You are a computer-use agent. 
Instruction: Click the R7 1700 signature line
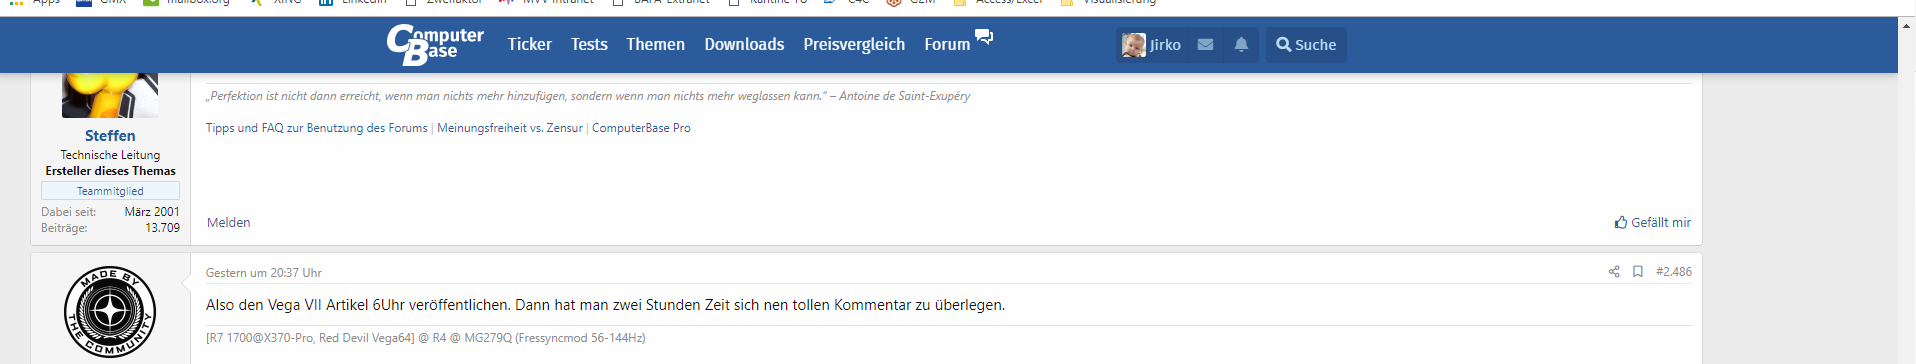(x=426, y=338)
